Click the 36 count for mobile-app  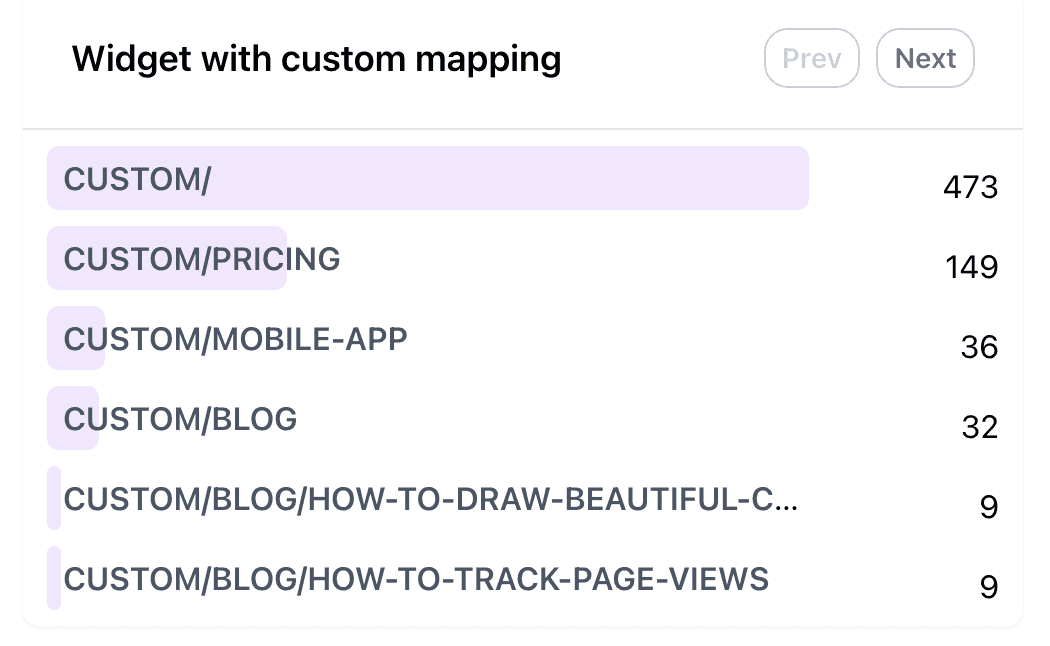[979, 347]
